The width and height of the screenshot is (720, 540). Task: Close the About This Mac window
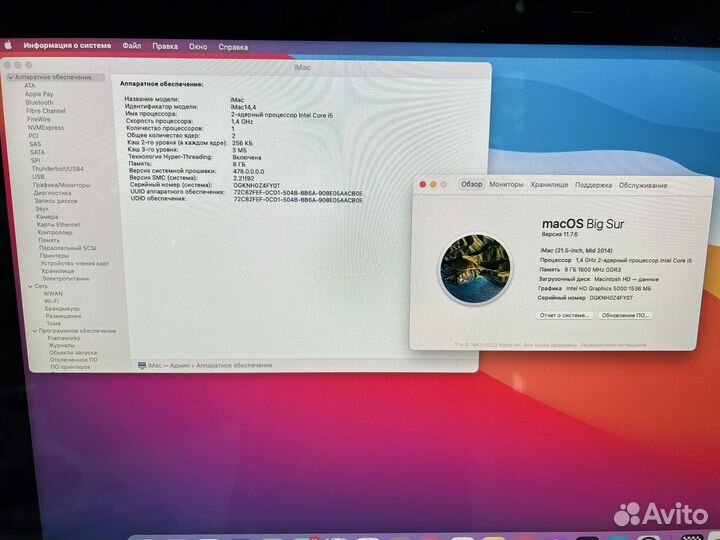point(422,184)
